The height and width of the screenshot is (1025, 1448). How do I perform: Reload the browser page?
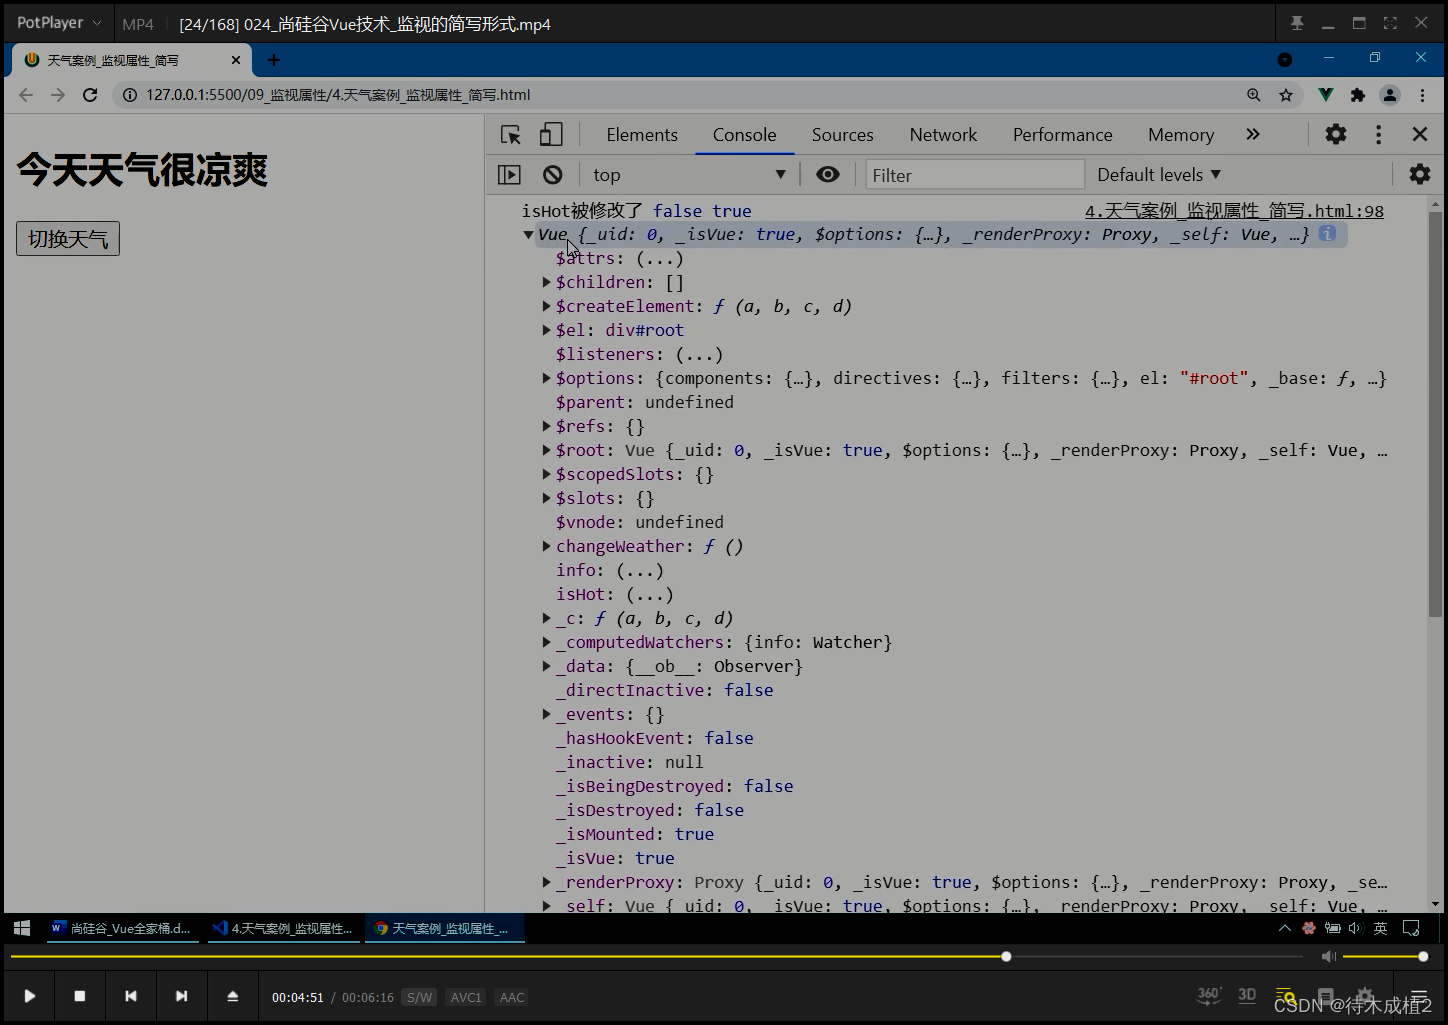(x=90, y=95)
